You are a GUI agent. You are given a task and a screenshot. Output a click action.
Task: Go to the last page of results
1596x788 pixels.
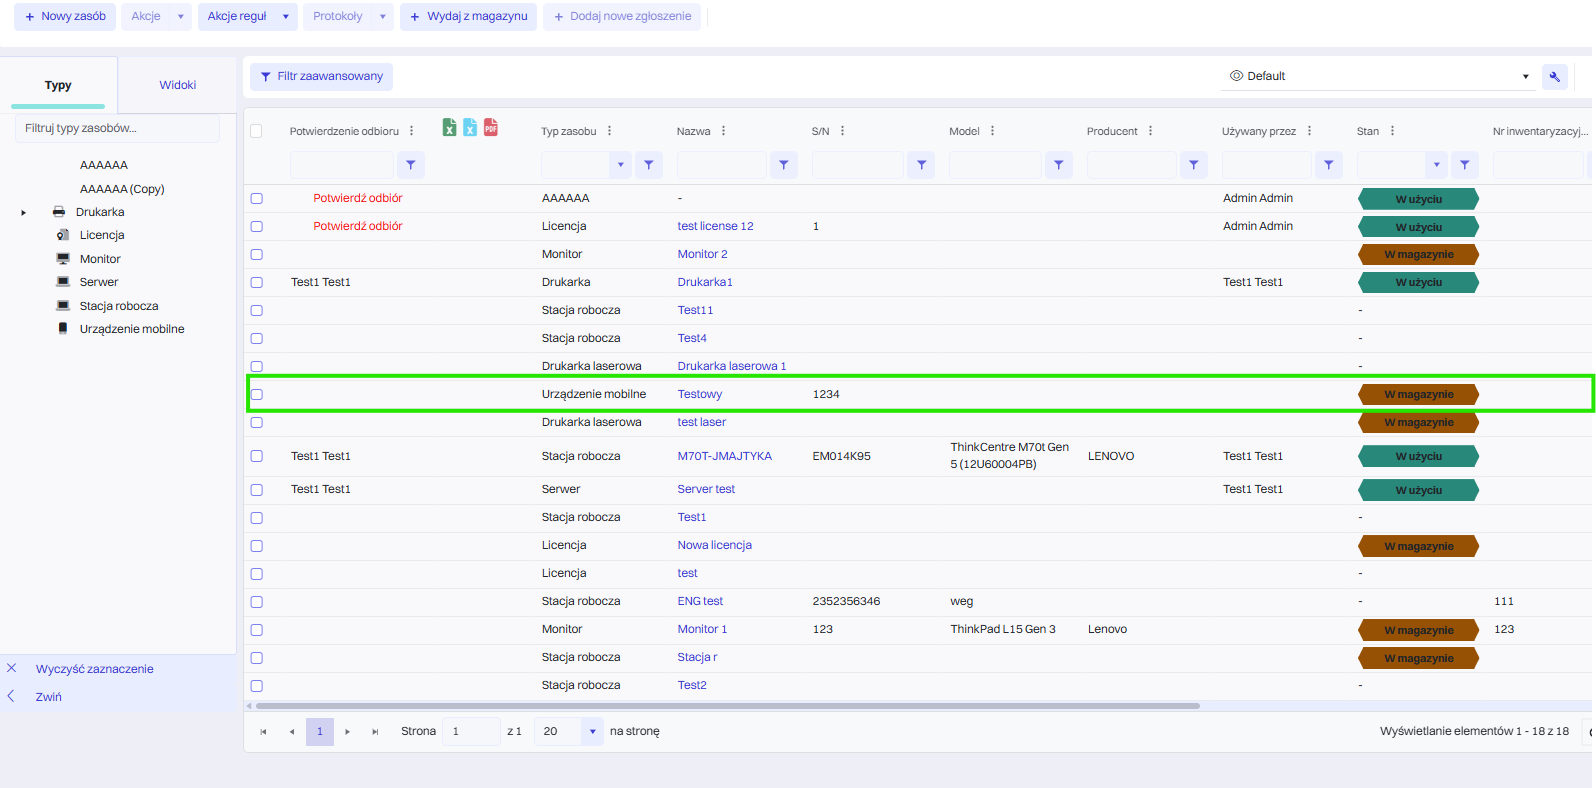click(375, 732)
